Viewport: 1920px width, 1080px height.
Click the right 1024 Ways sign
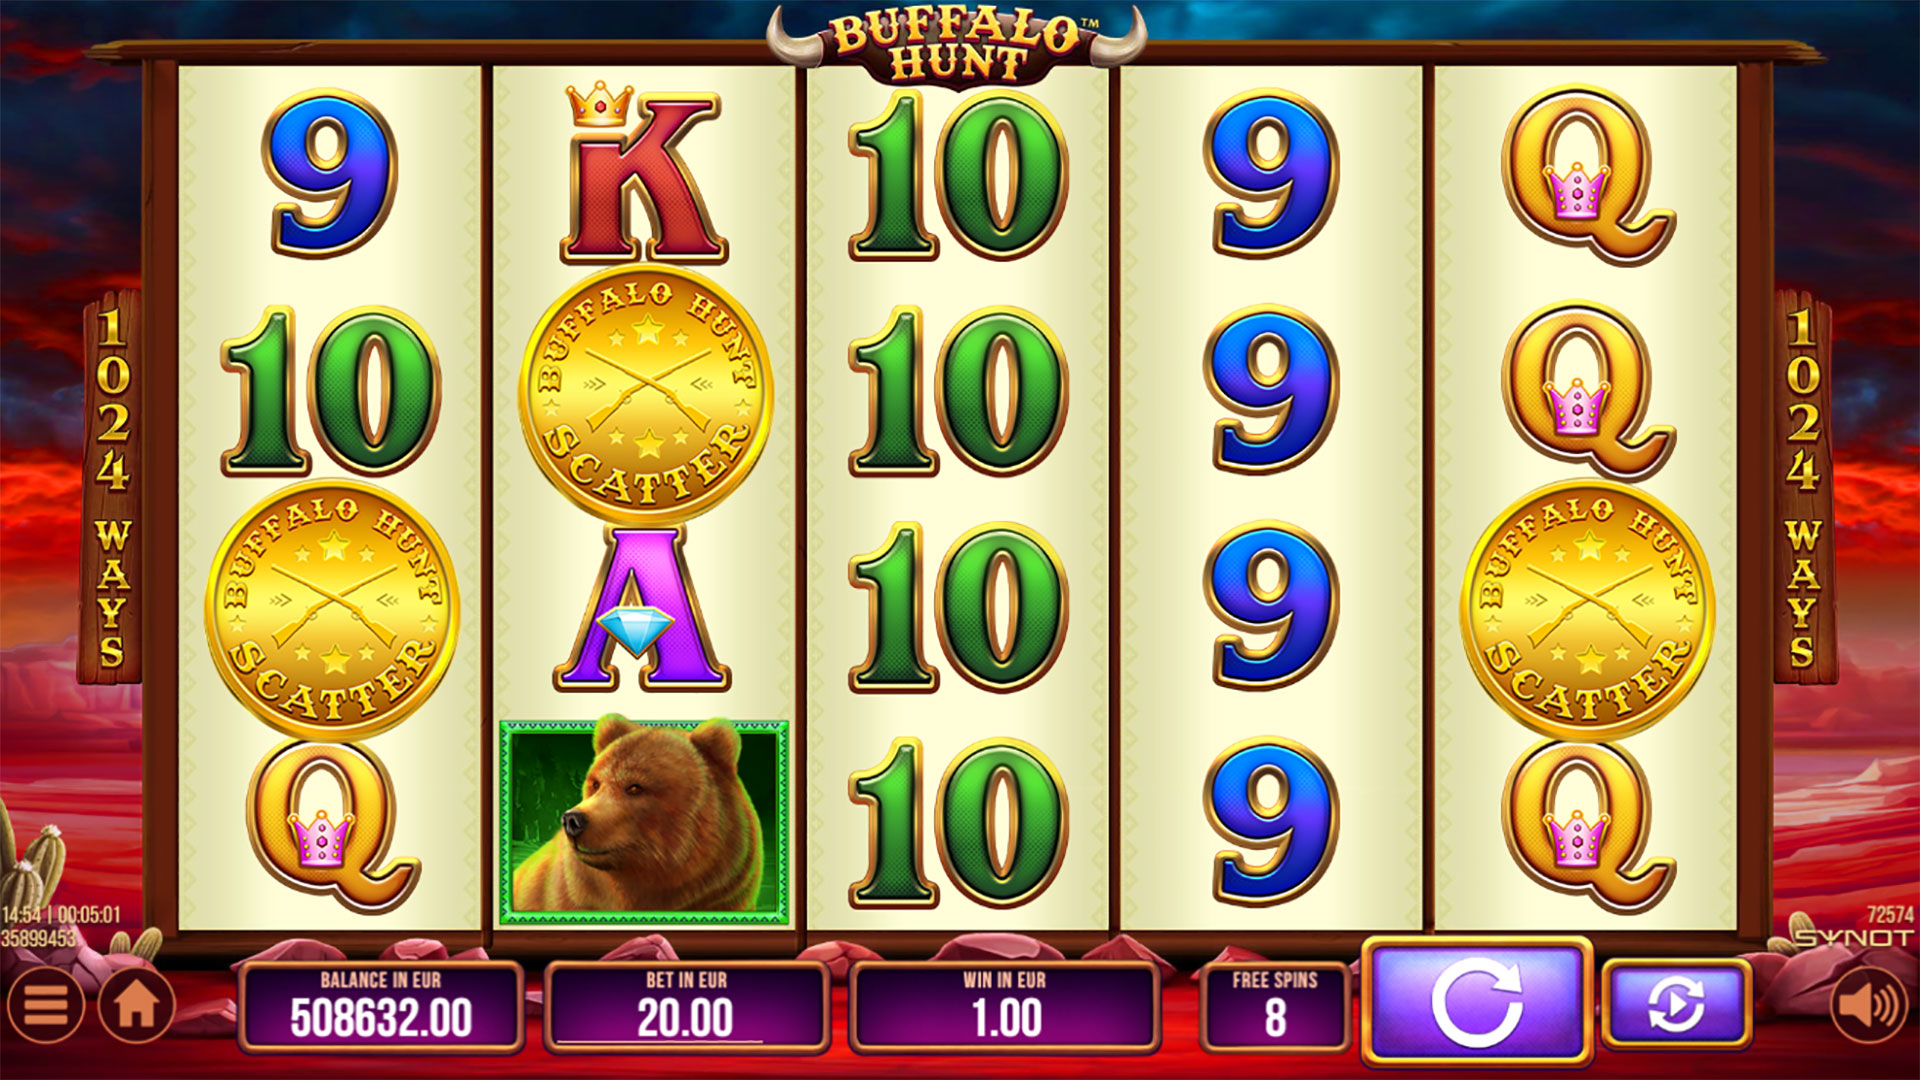[1803, 487]
